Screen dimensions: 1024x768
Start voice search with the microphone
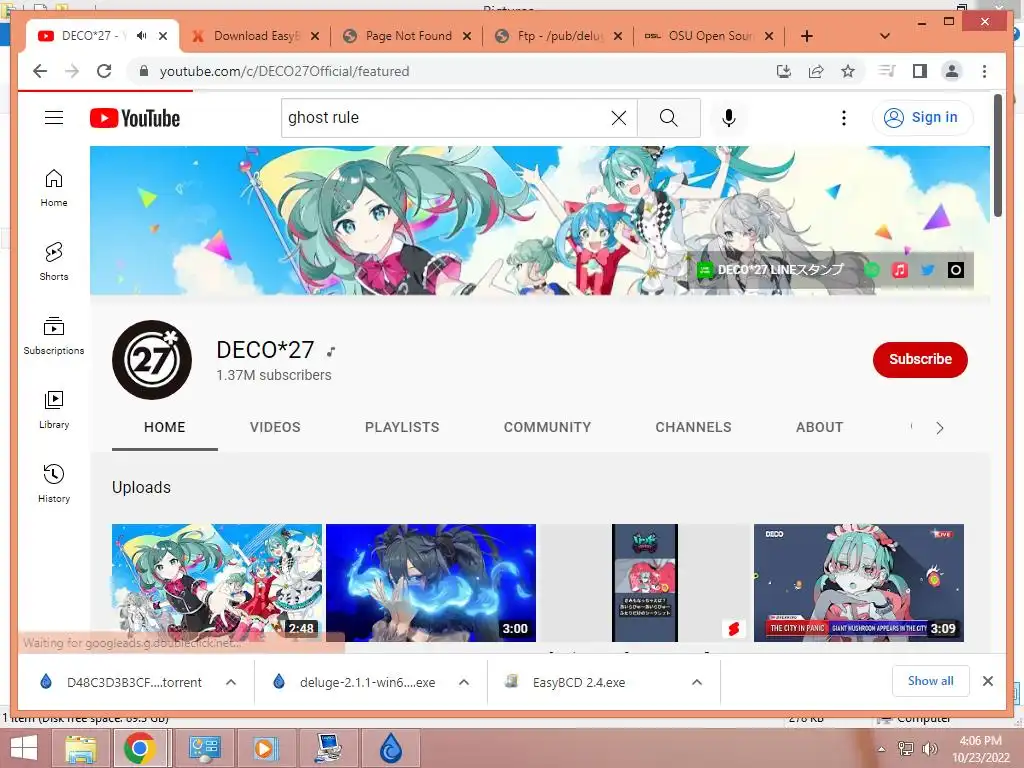click(729, 118)
